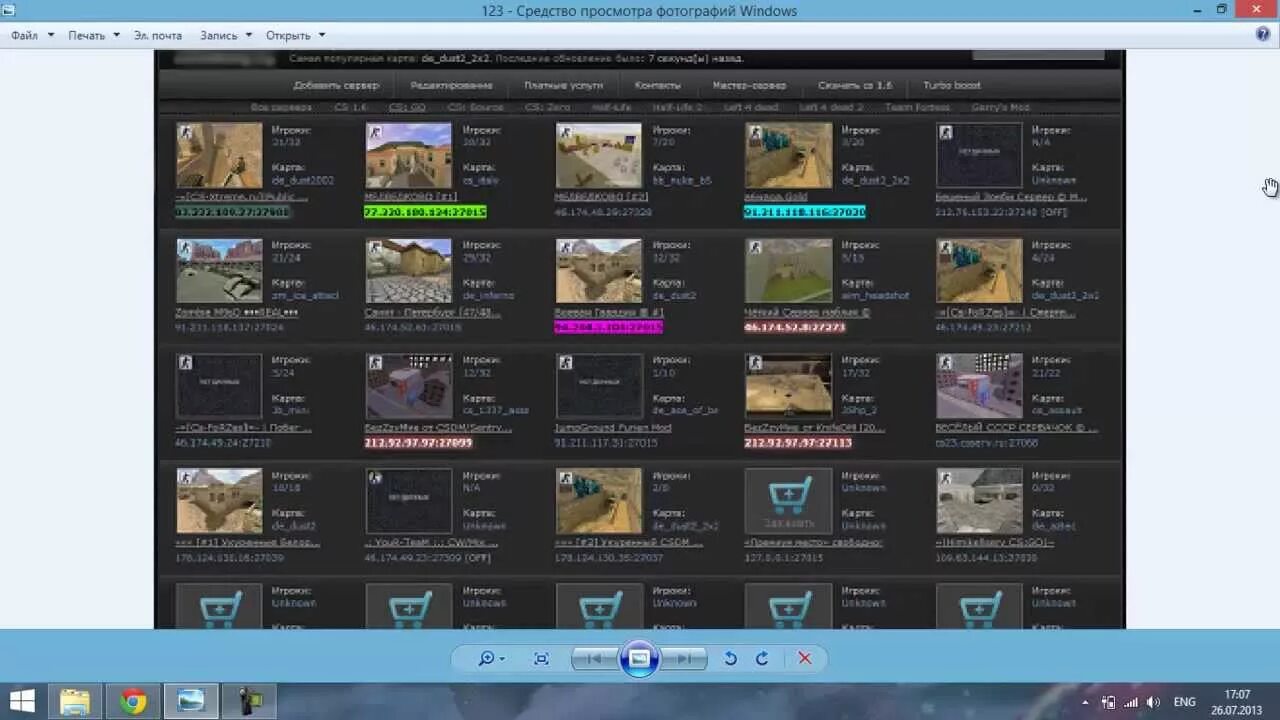1280x720 pixels.
Task: Rotate the photo clockwise
Action: coord(762,658)
